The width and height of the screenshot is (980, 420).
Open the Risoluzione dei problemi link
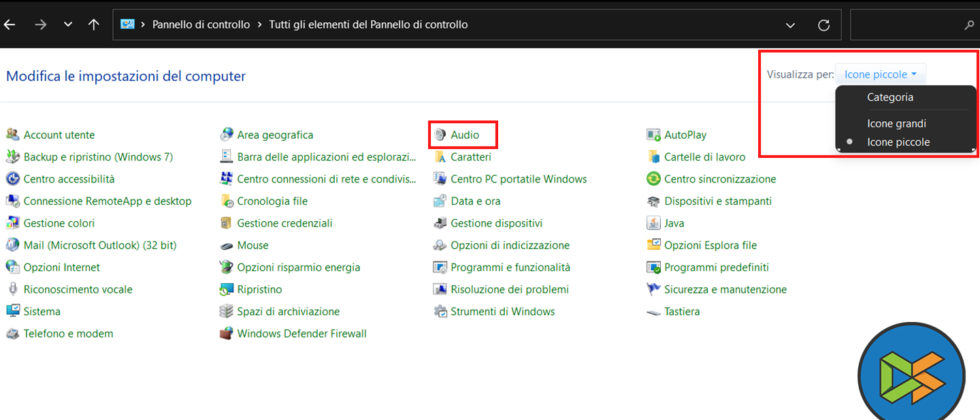(x=509, y=289)
